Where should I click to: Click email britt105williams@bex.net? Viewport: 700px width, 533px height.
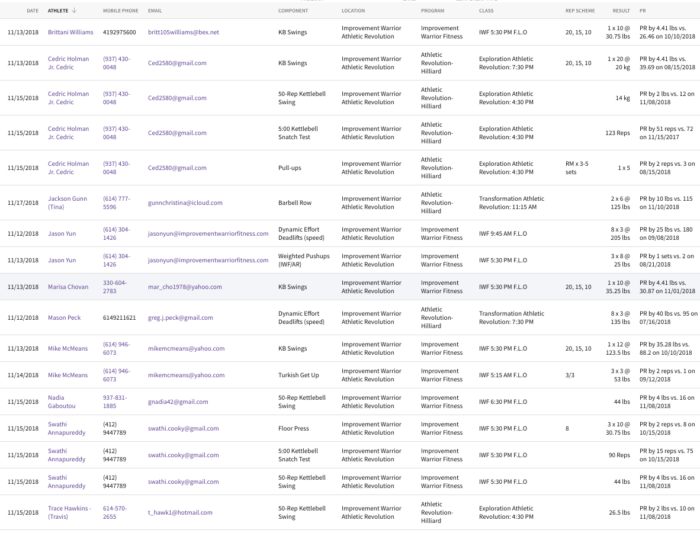click(183, 32)
